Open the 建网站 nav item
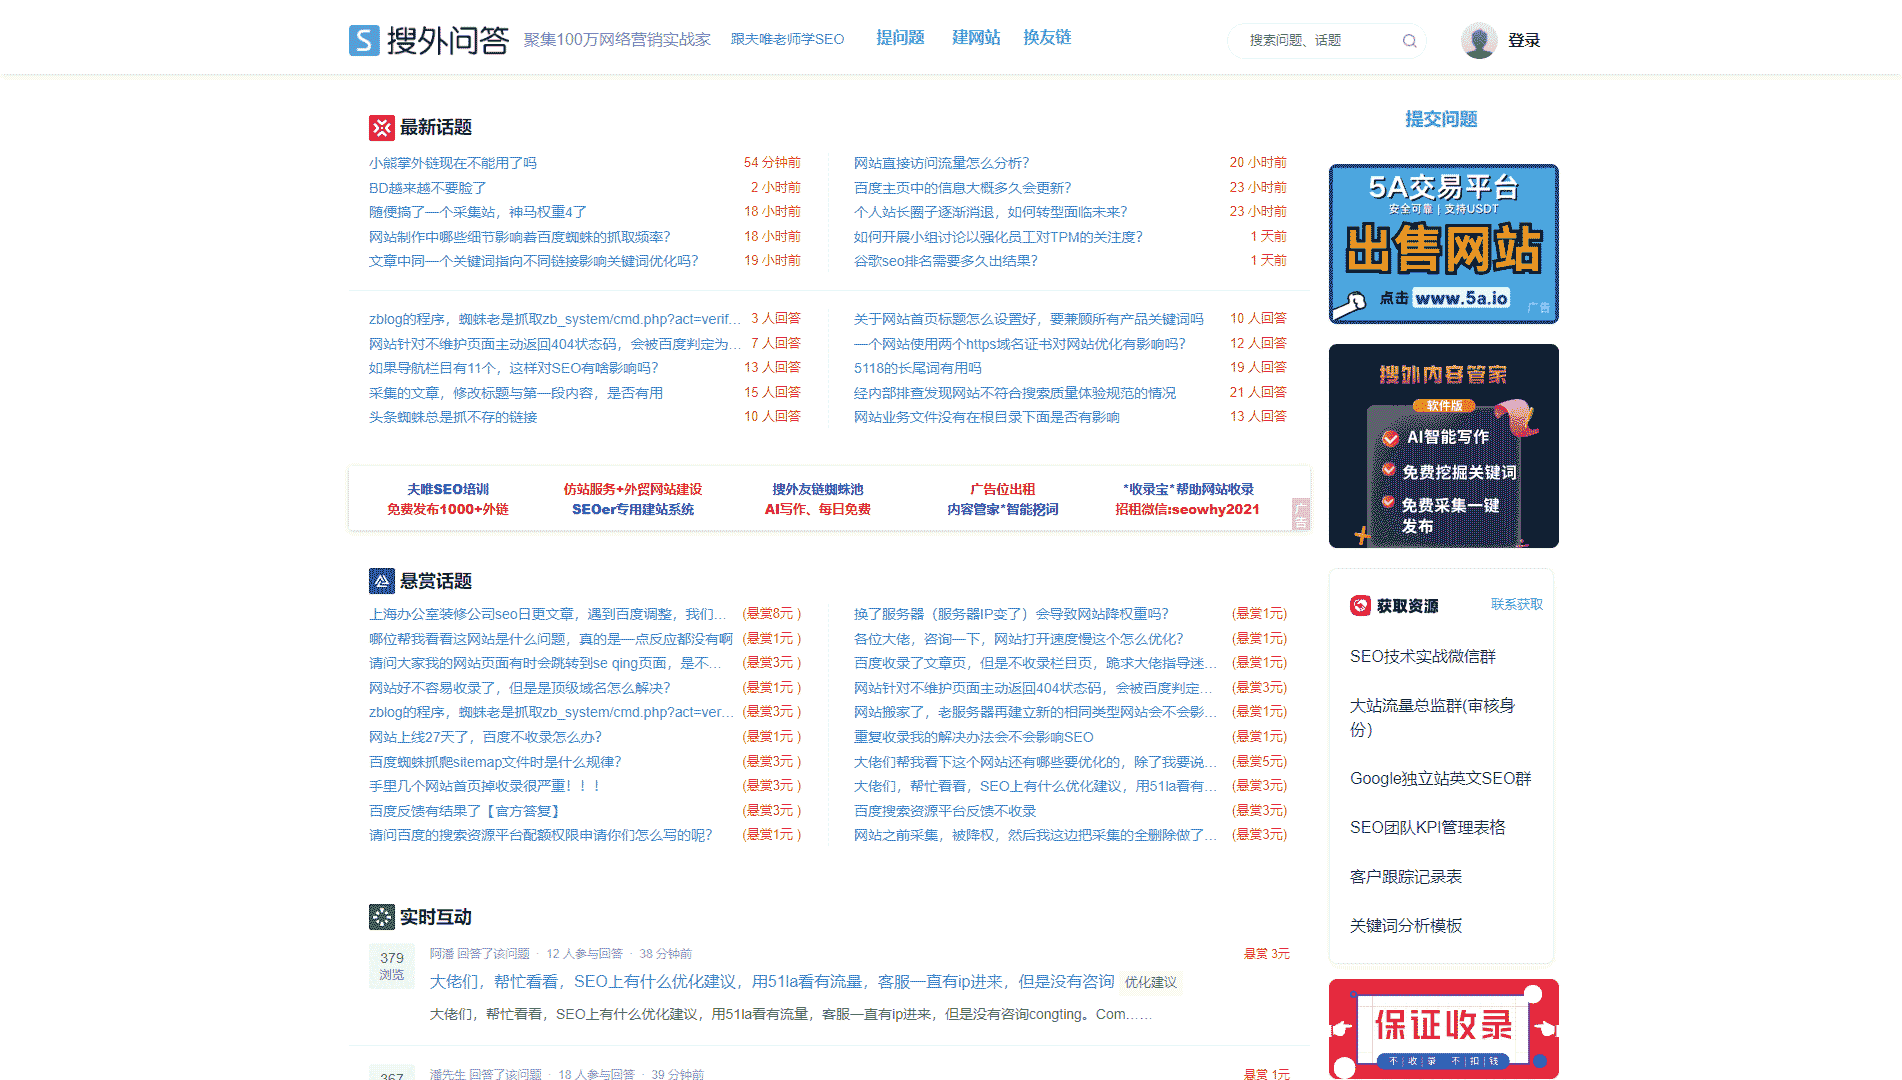 [976, 38]
